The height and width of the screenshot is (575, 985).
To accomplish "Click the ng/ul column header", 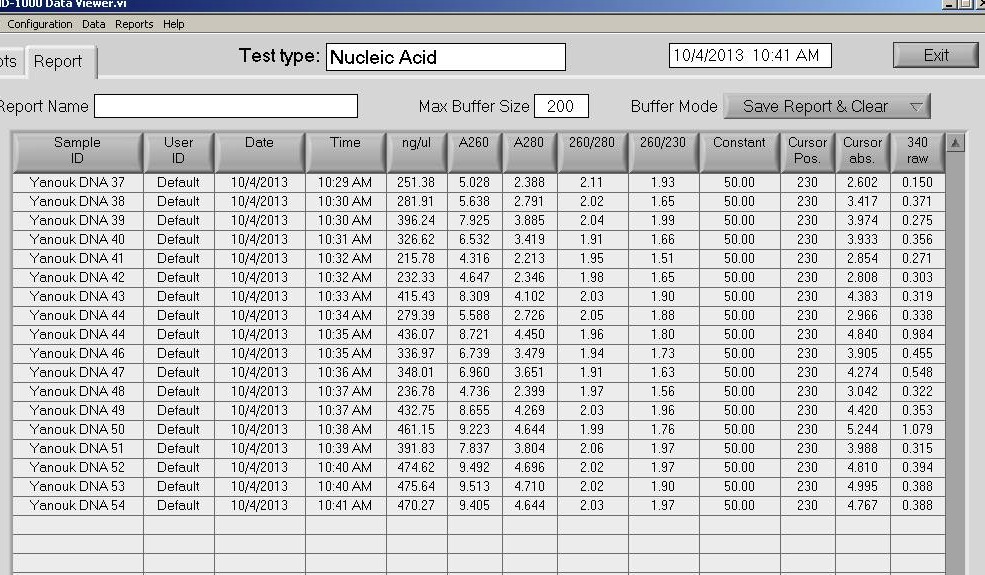I will (x=416, y=151).
